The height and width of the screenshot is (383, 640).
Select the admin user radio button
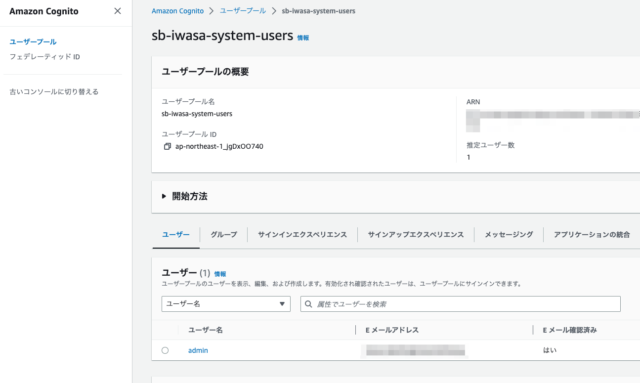[x=165, y=350]
